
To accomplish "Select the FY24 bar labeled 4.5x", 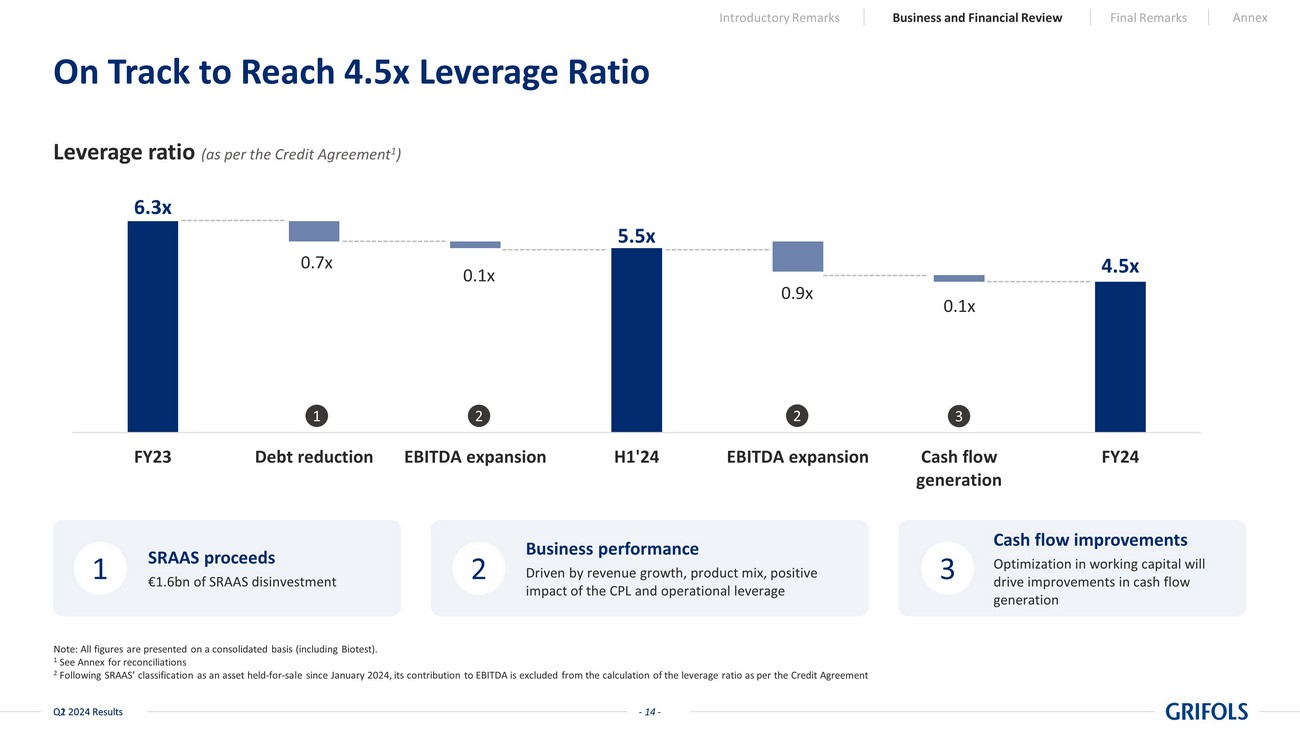I will (x=1120, y=356).
